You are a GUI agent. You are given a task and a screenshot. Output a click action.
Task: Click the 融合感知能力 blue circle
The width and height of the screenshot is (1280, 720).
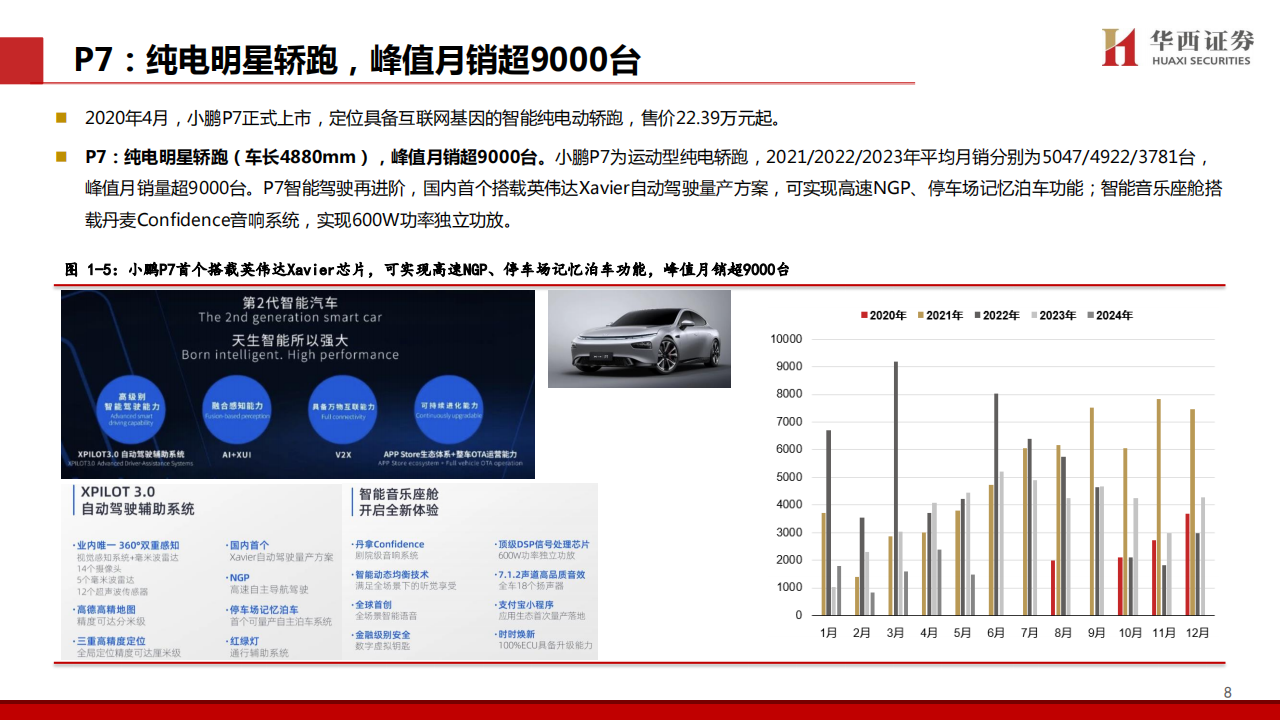(x=238, y=410)
